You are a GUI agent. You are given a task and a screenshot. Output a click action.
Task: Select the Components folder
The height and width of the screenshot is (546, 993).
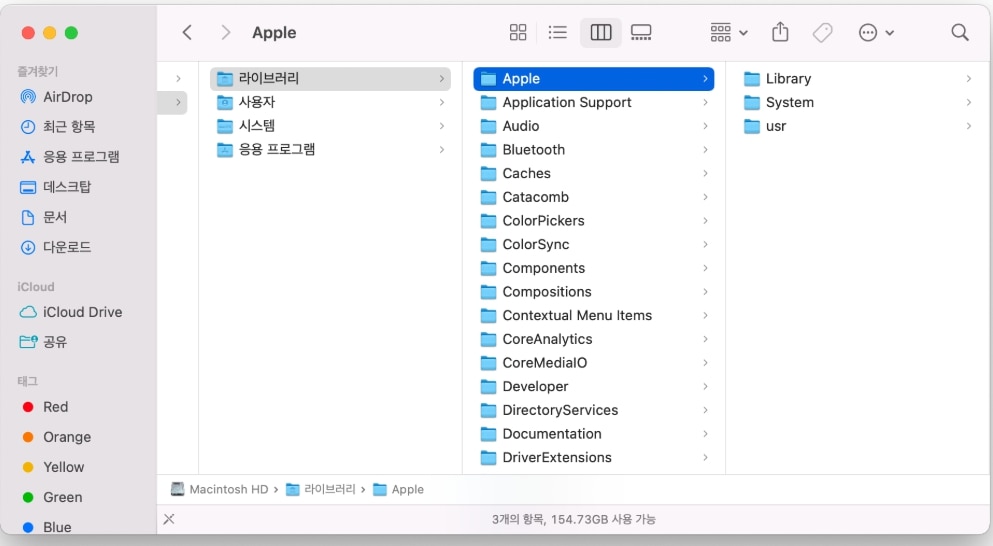pyautogui.click(x=593, y=268)
